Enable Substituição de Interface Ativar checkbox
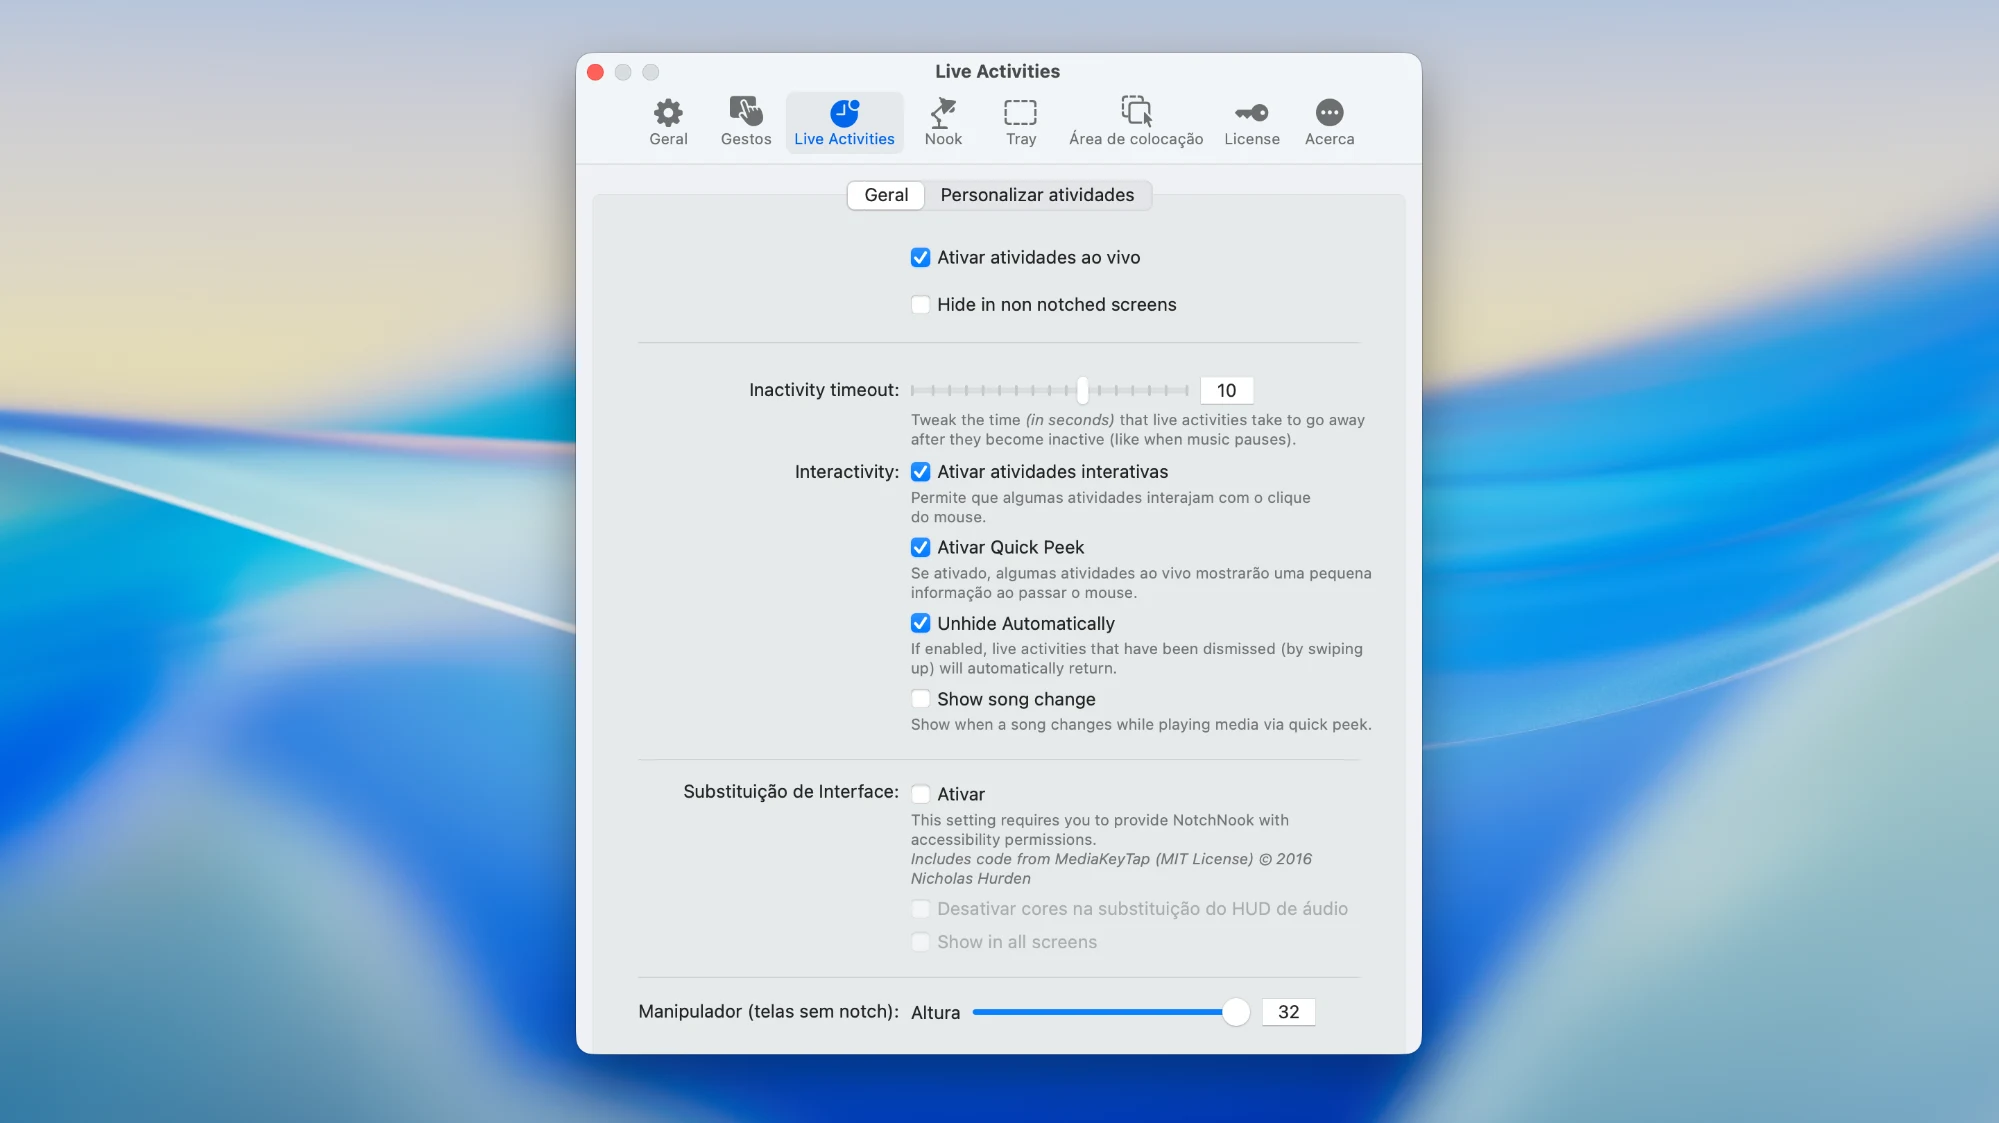Screen dimensions: 1999x1123 (920, 794)
